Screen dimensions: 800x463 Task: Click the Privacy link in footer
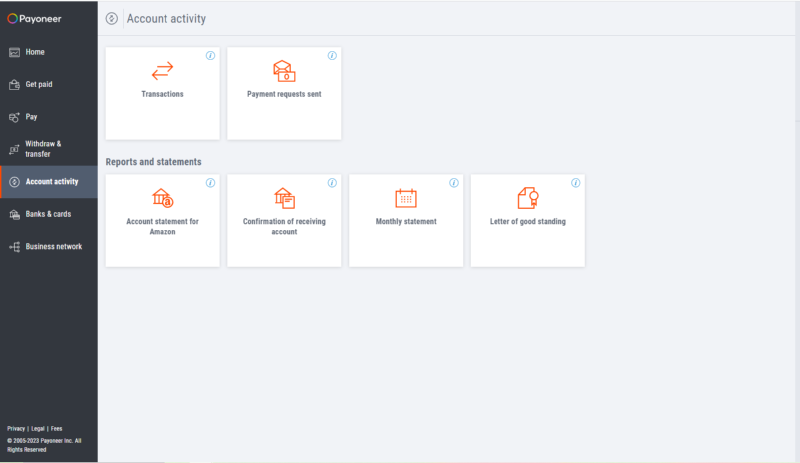coord(15,428)
